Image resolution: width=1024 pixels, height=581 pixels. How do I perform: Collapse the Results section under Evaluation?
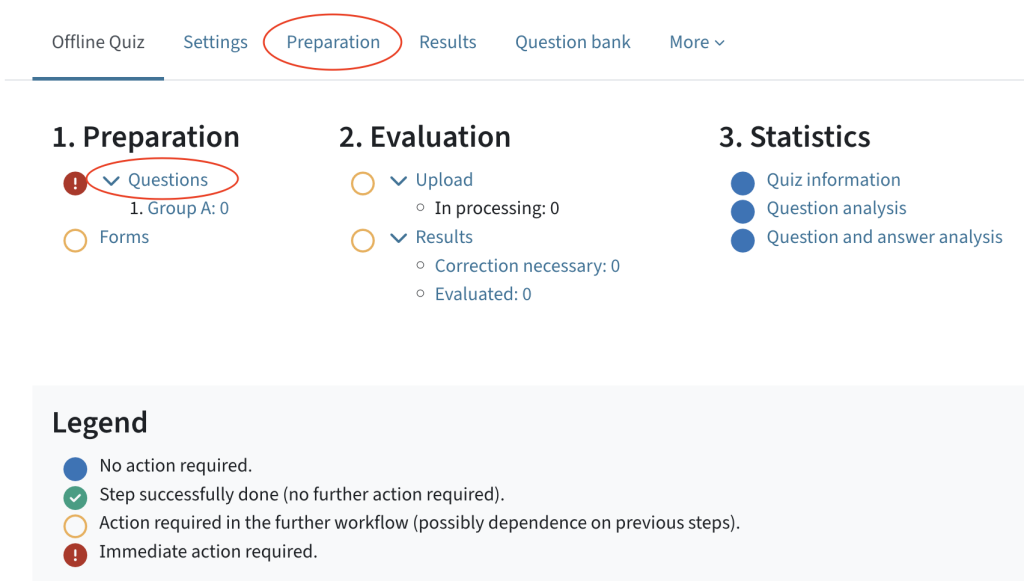(397, 238)
